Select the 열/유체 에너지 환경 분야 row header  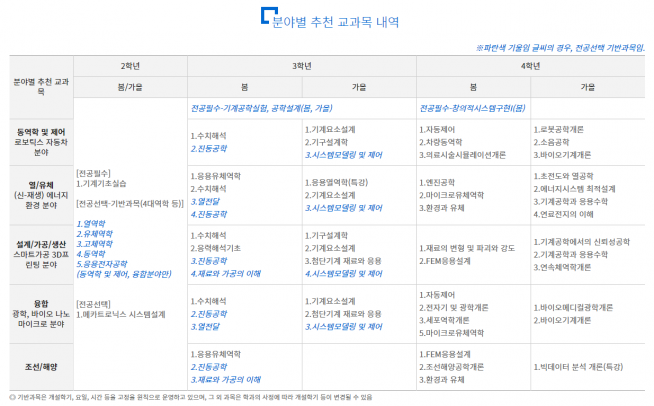click(x=38, y=195)
